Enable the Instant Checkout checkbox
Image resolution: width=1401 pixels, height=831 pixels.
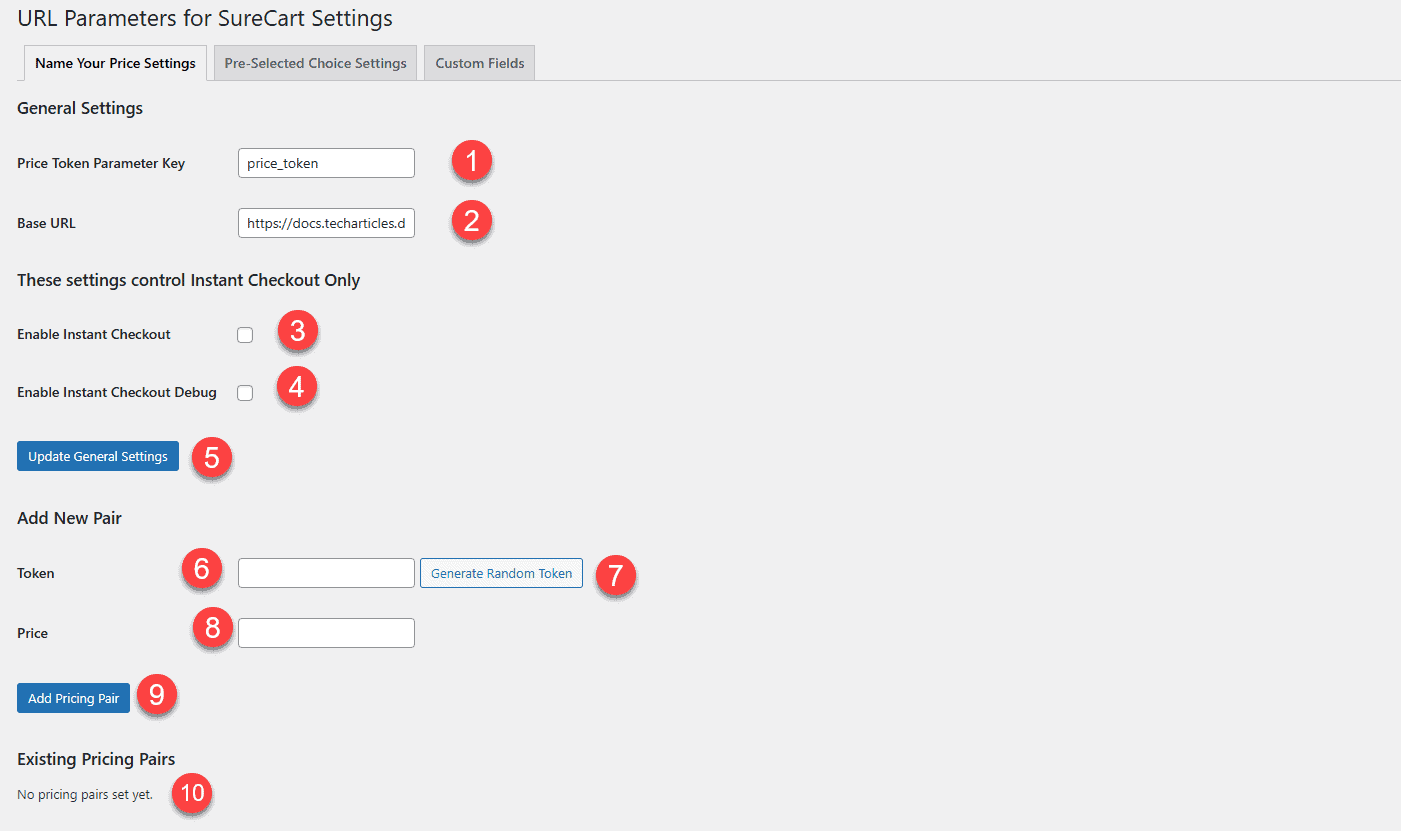245,335
